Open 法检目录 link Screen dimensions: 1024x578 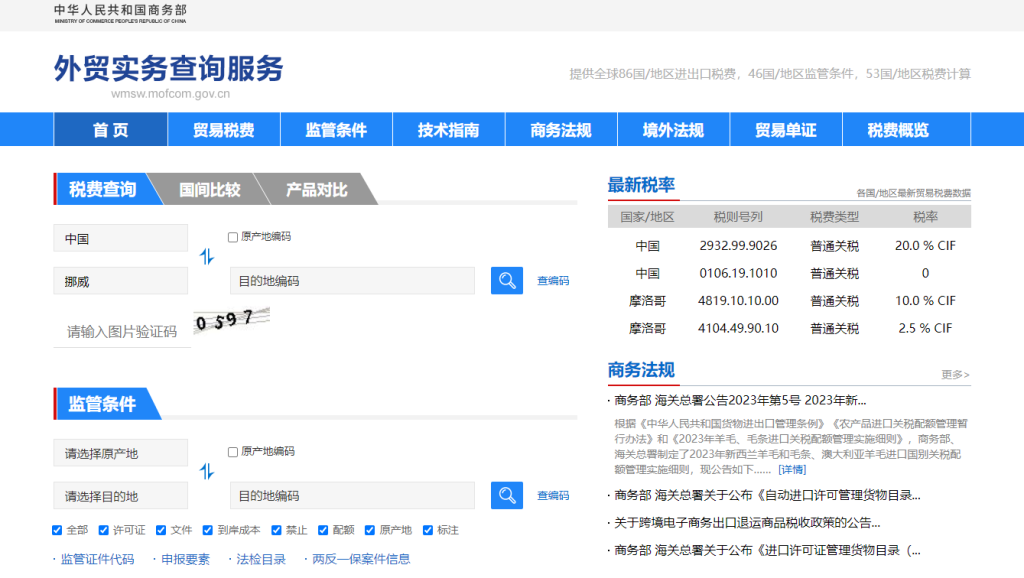pos(261,559)
